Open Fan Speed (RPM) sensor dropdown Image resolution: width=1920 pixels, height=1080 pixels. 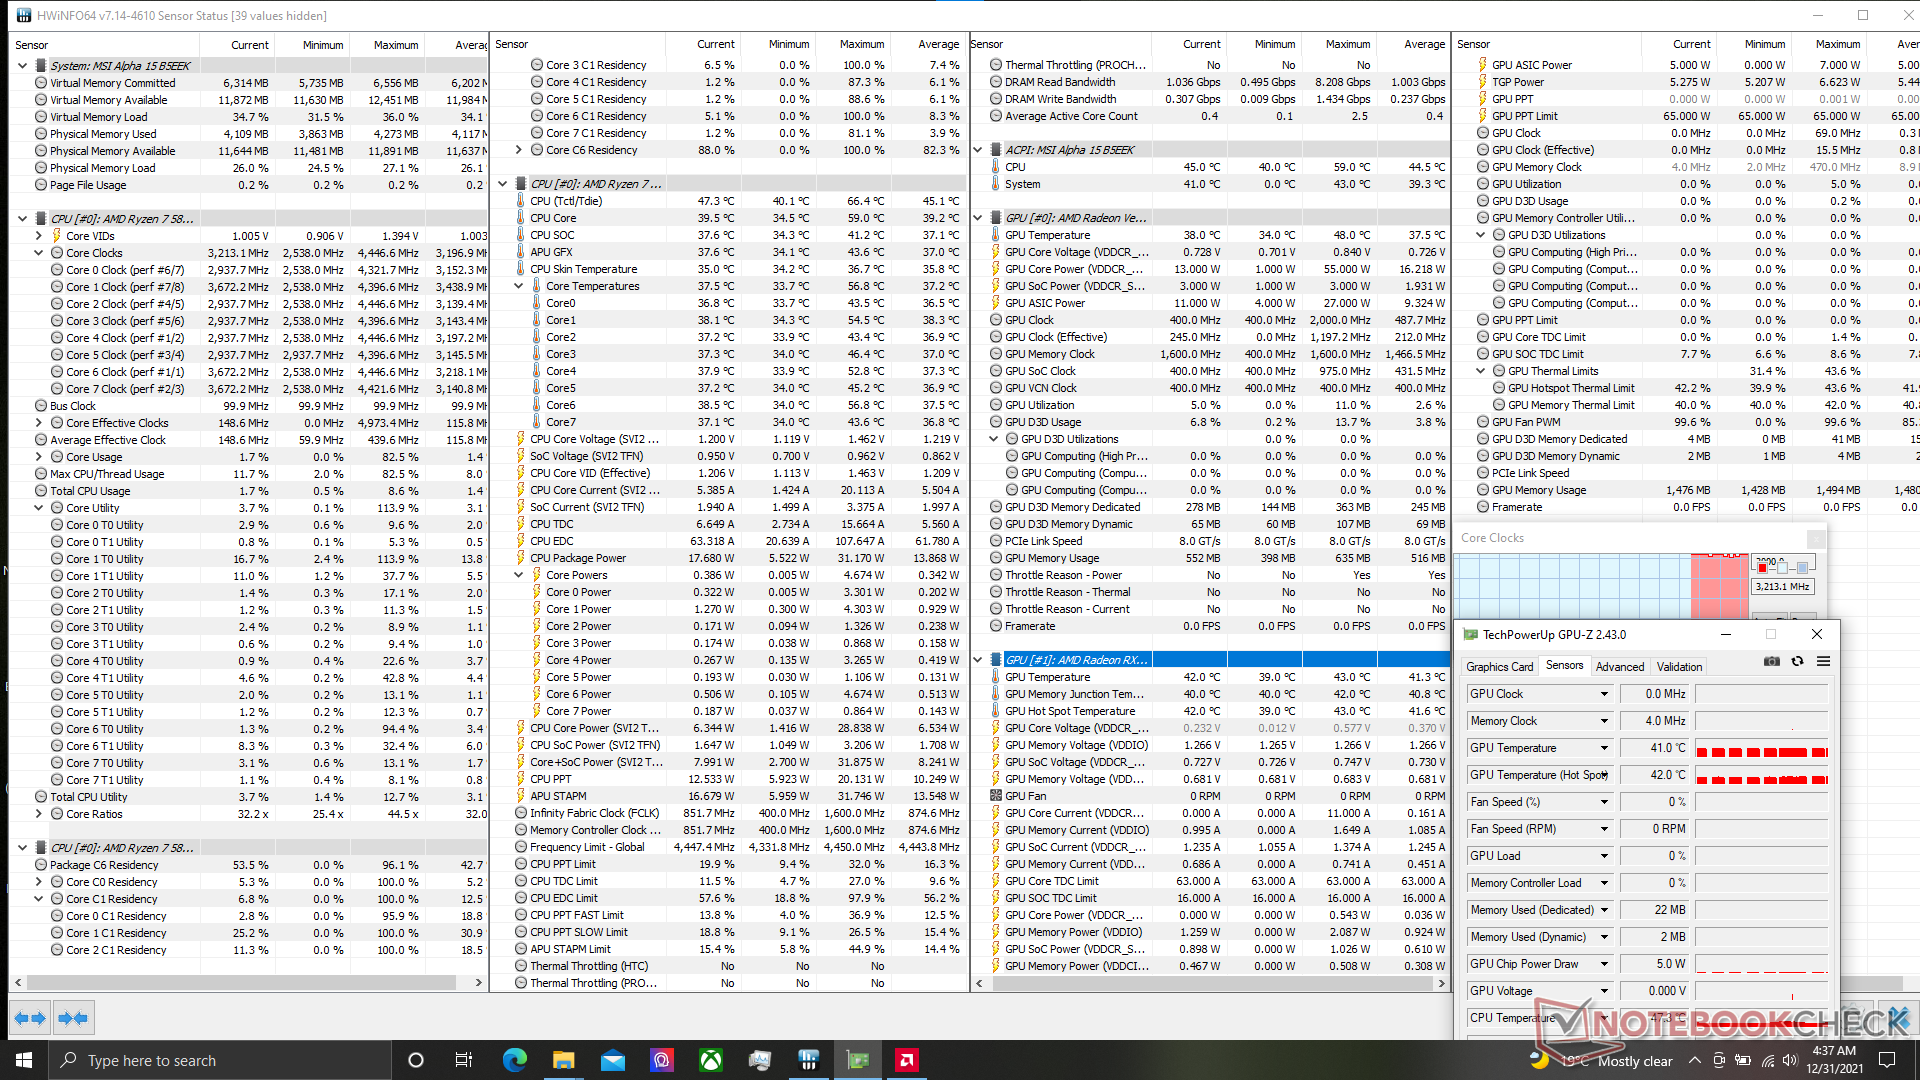coord(1604,829)
